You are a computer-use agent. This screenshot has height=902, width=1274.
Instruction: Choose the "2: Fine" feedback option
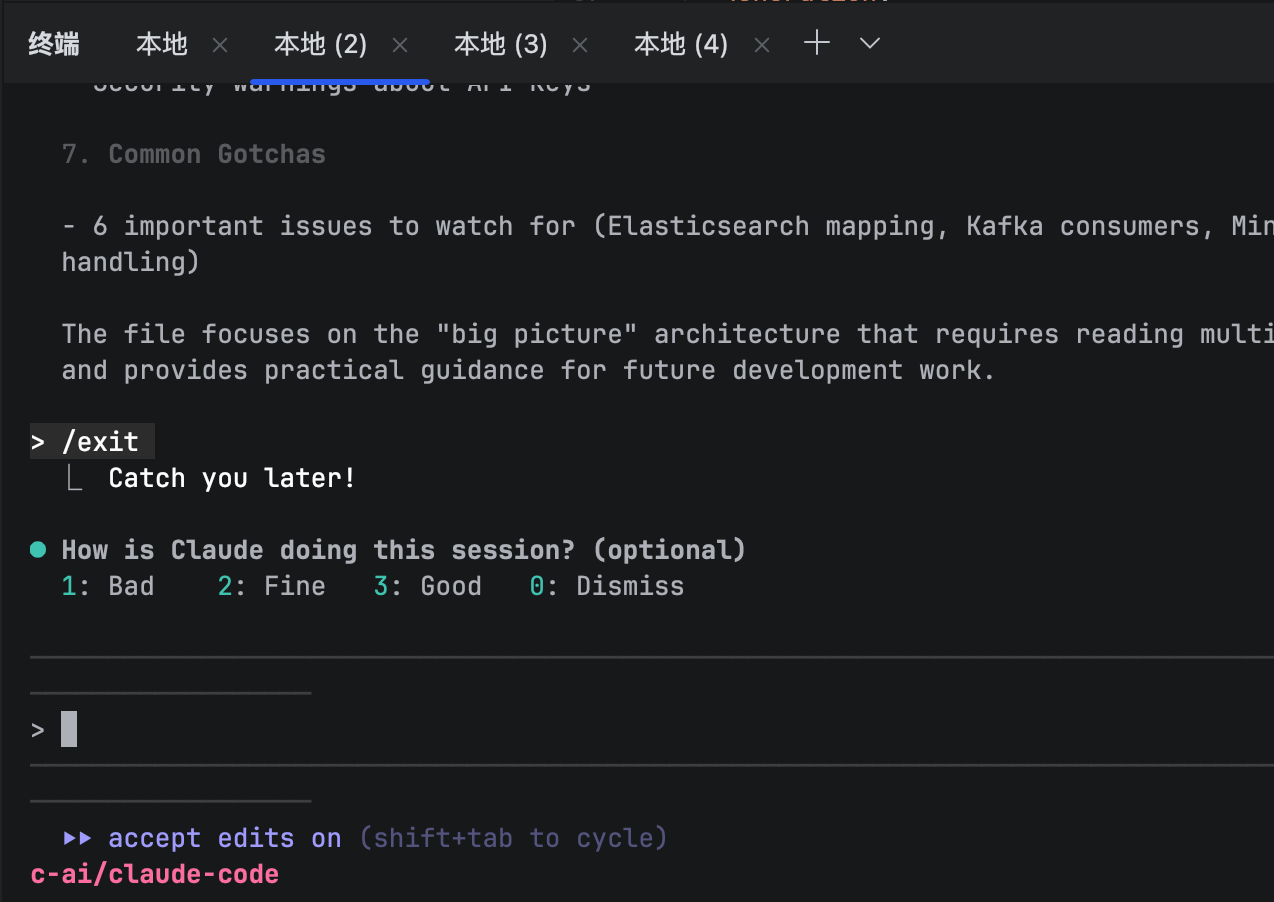pyautogui.click(x=272, y=586)
